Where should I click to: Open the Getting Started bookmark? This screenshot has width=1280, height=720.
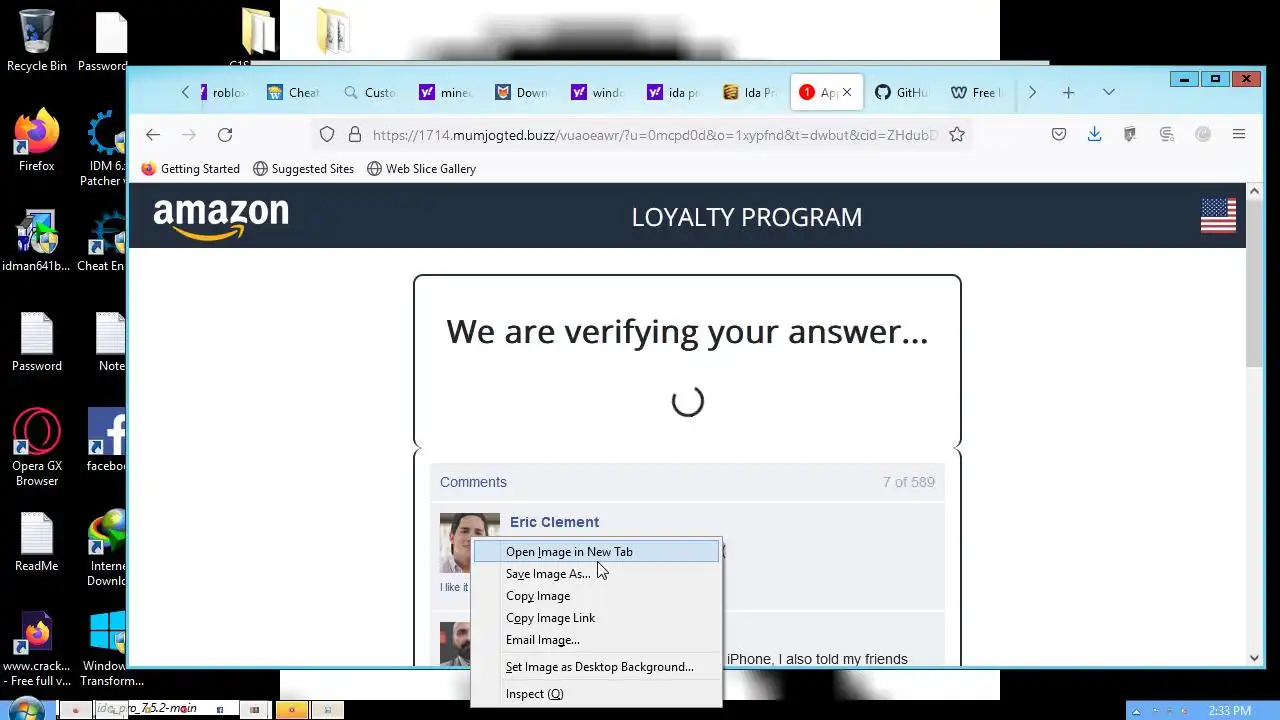(x=191, y=169)
